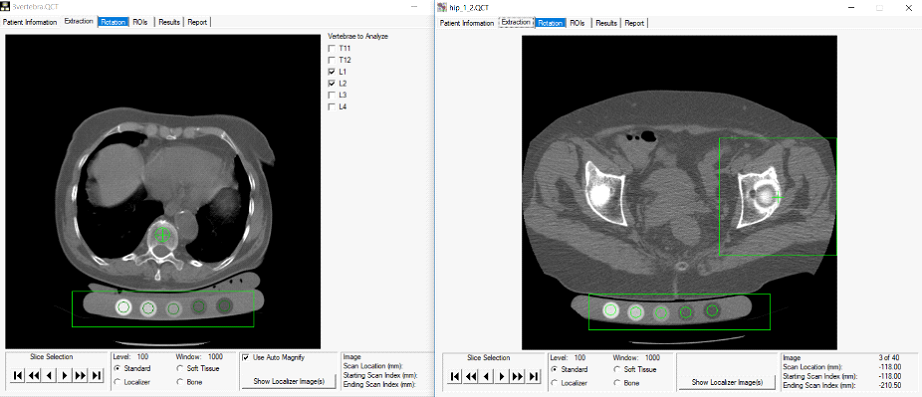Enable the T12 vertebra checkbox
This screenshot has height=397, width=922.
click(x=332, y=60)
